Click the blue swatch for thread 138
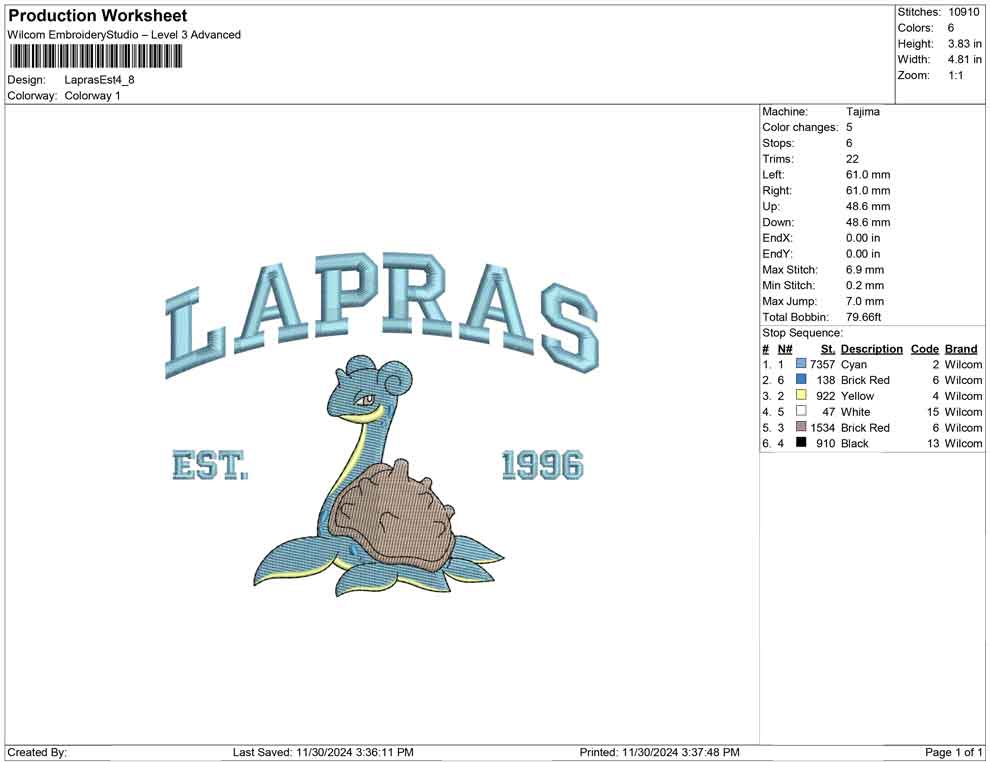This screenshot has height=762, width=990. point(801,379)
